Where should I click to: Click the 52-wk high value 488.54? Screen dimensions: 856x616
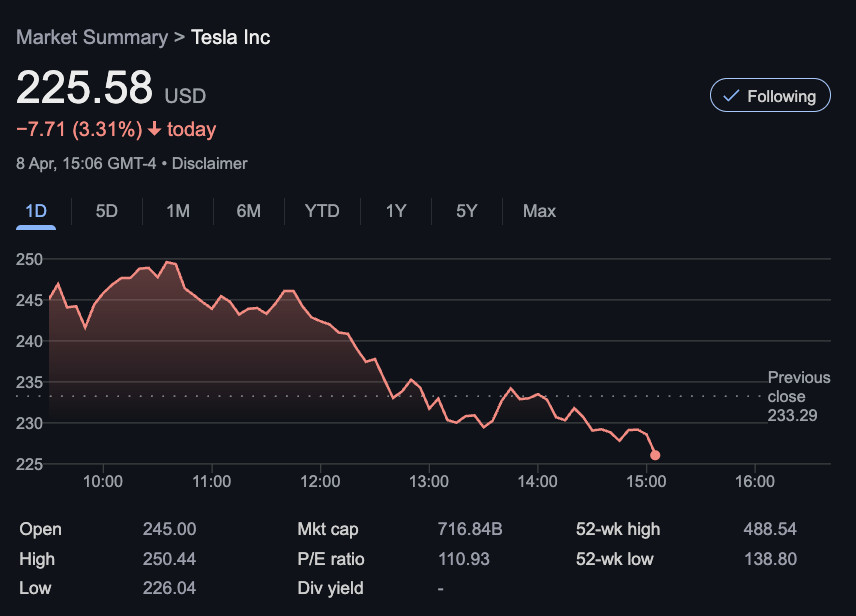point(770,529)
